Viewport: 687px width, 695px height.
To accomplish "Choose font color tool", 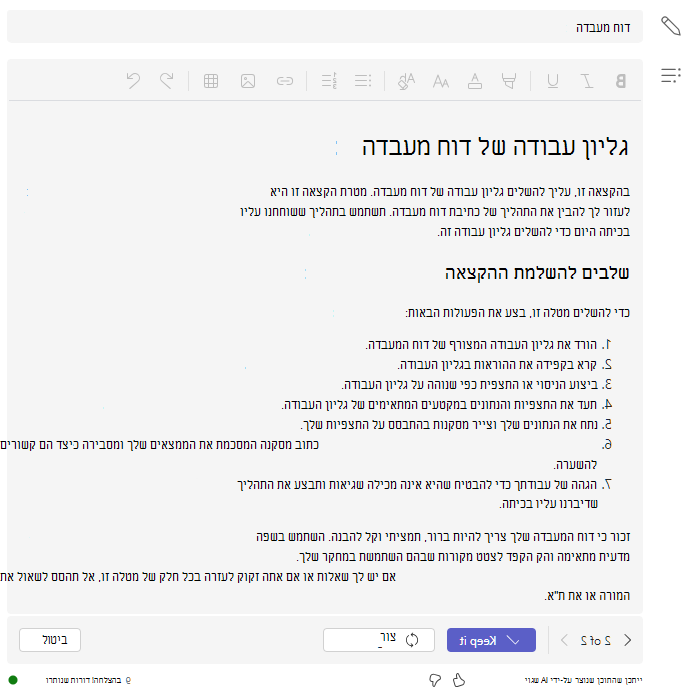I will tap(475, 81).
